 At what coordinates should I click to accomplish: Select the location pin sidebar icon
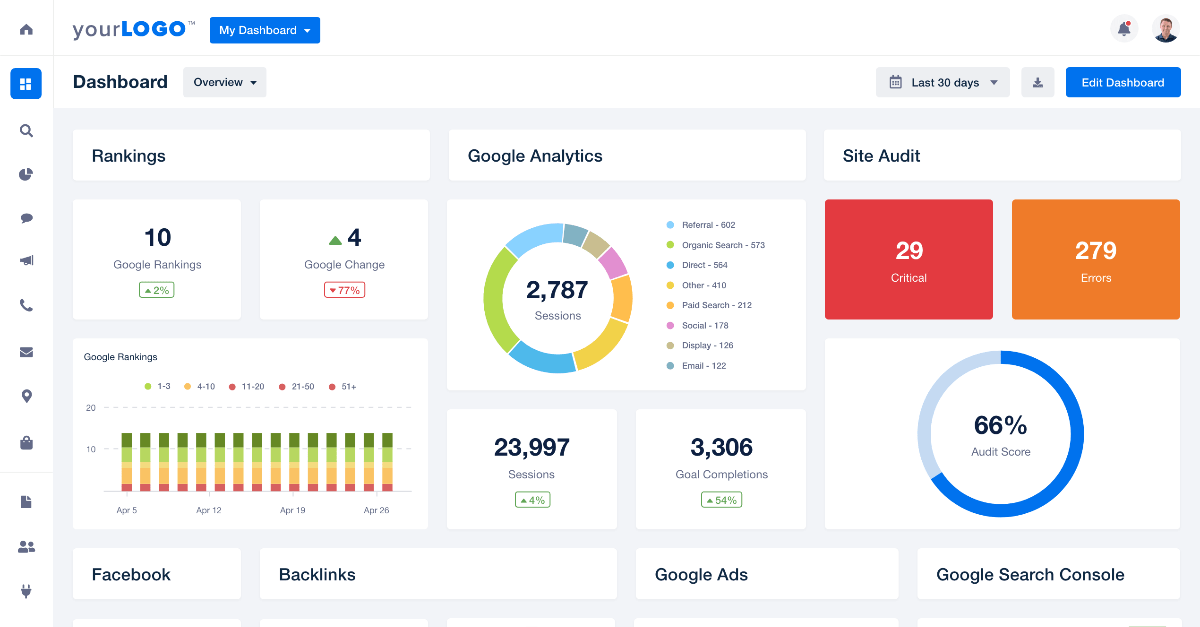(x=26, y=396)
